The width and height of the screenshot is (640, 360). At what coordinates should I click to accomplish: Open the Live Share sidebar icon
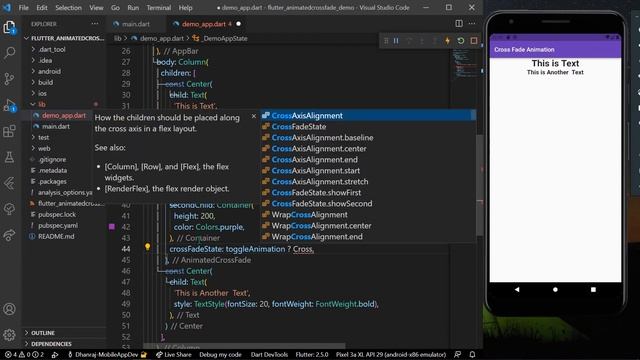click(x=9, y=236)
